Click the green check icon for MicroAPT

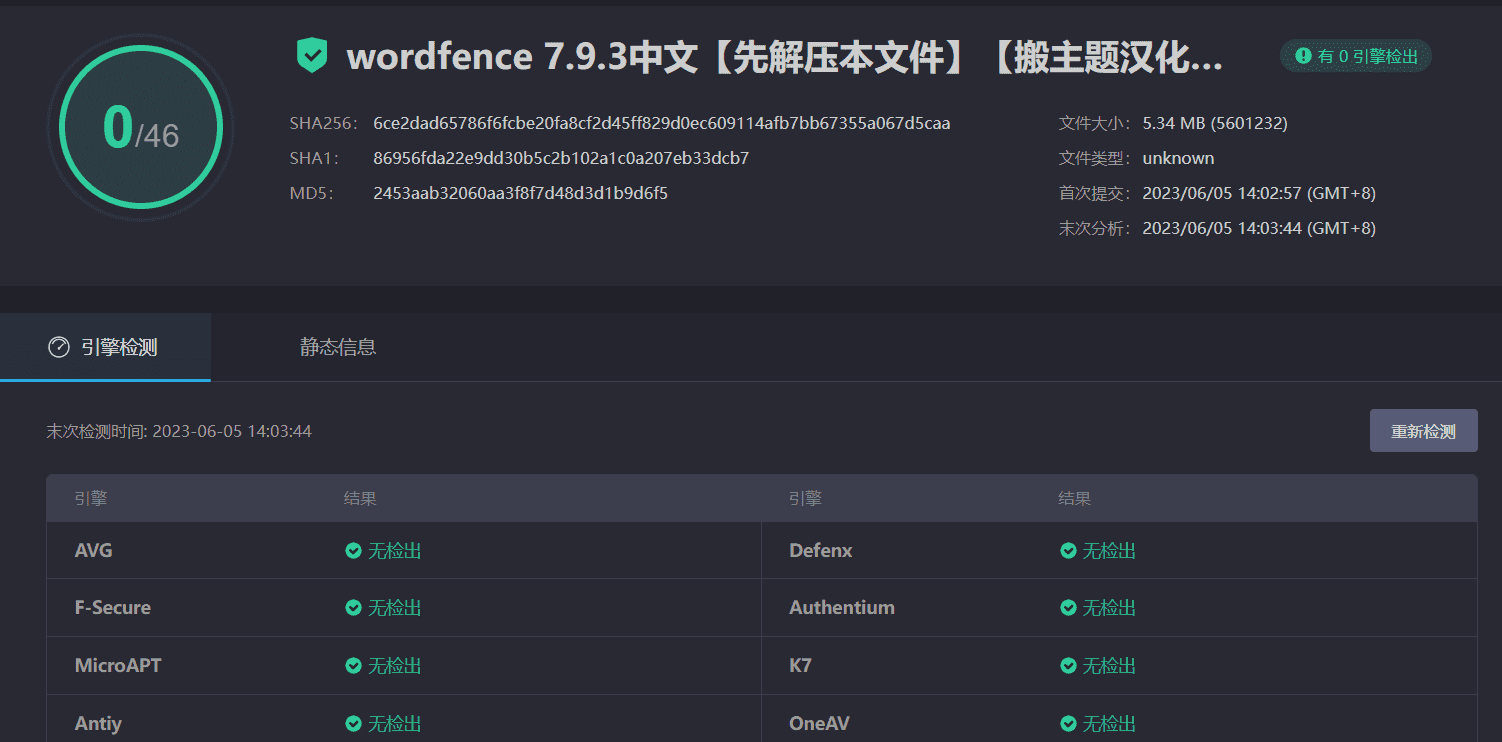(353, 666)
